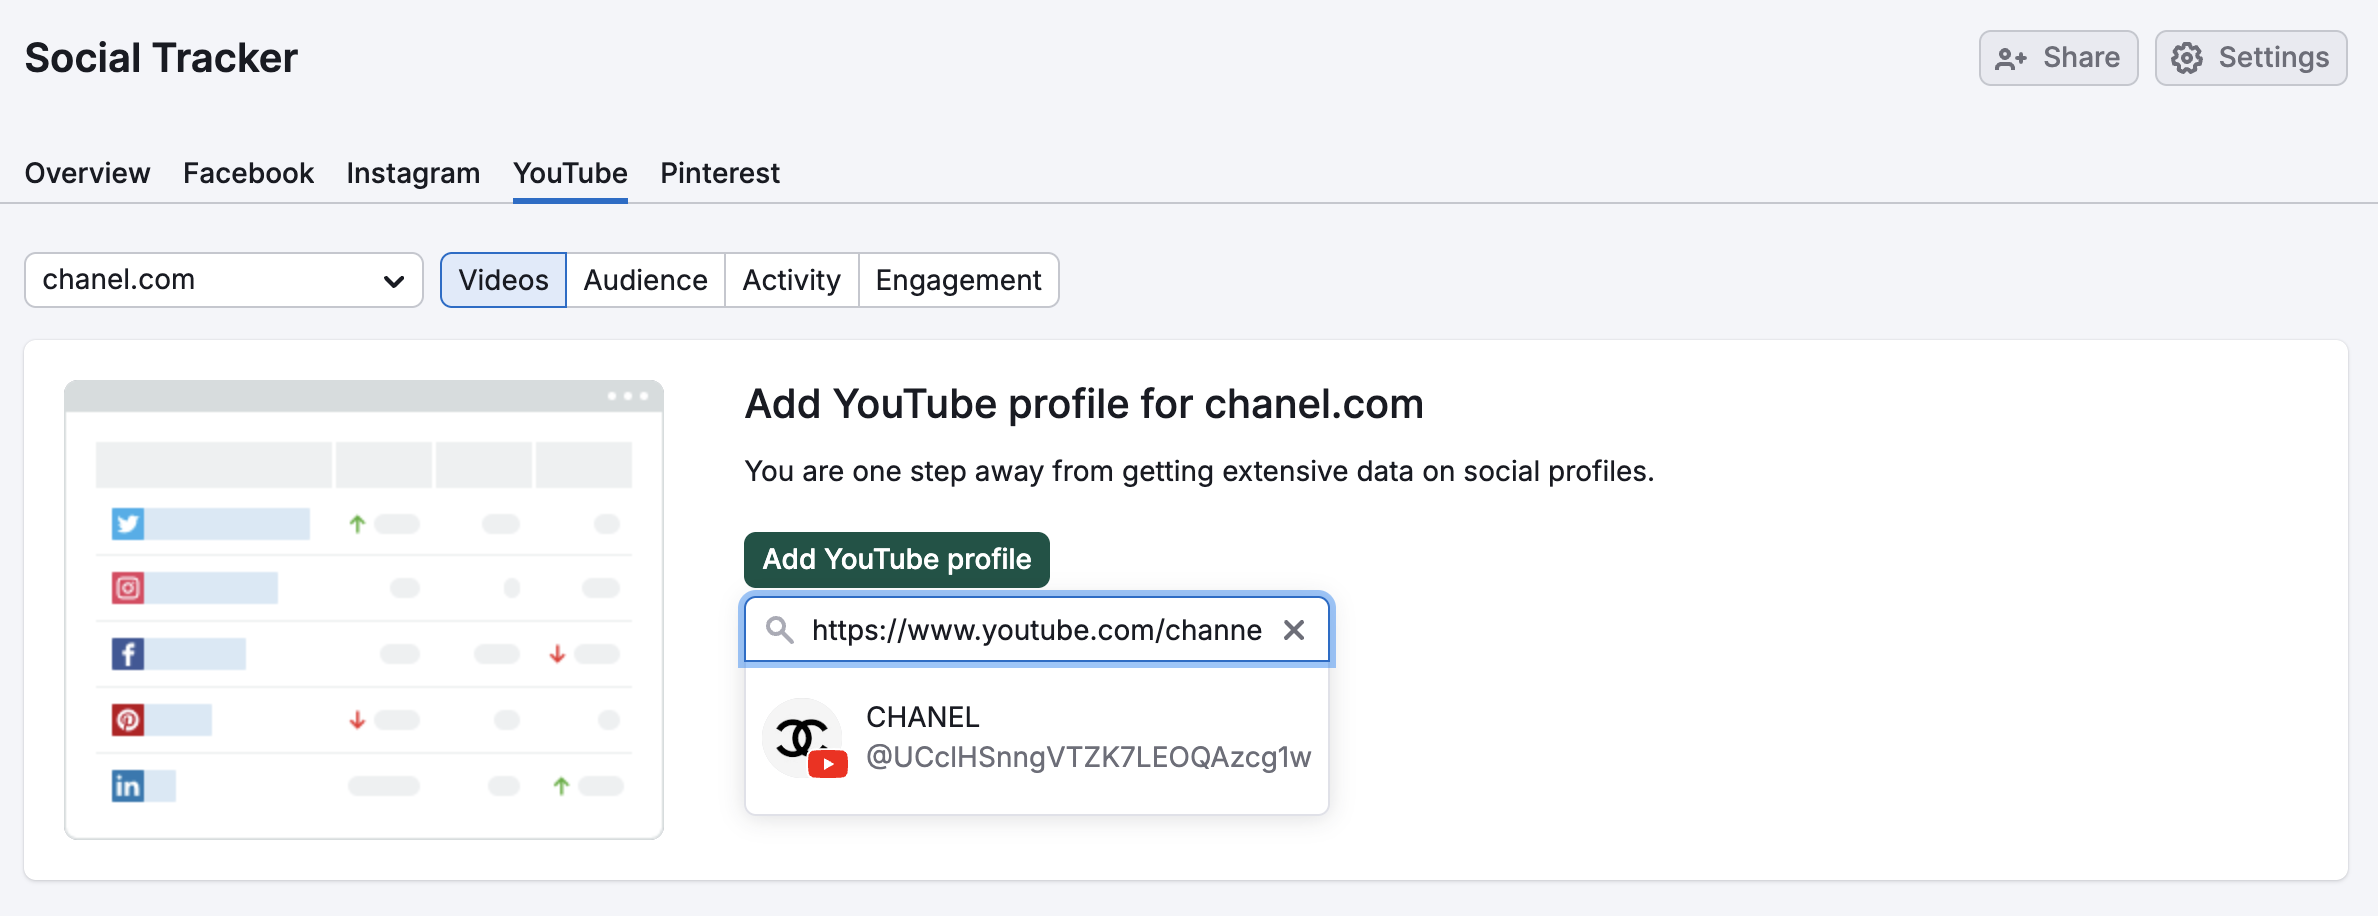This screenshot has height=916, width=2378.
Task: Click the Facebook icon in the preview card
Action: coord(129,654)
